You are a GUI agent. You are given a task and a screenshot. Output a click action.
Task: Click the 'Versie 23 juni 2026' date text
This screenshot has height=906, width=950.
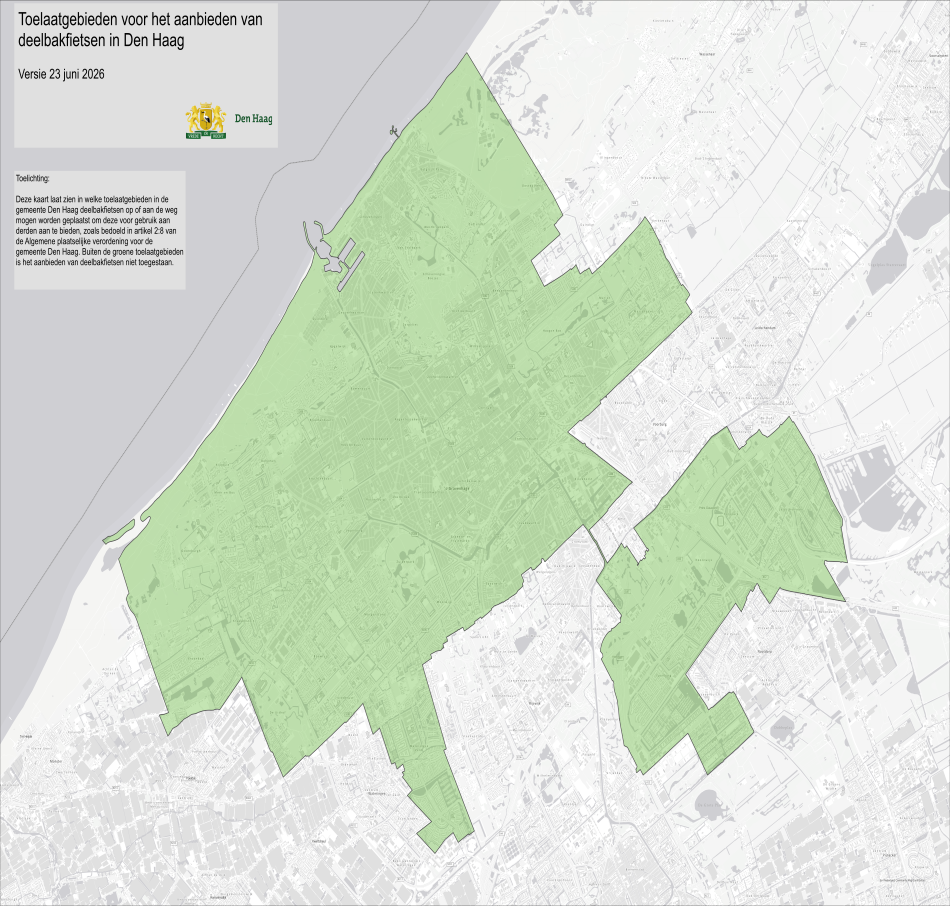(61, 74)
